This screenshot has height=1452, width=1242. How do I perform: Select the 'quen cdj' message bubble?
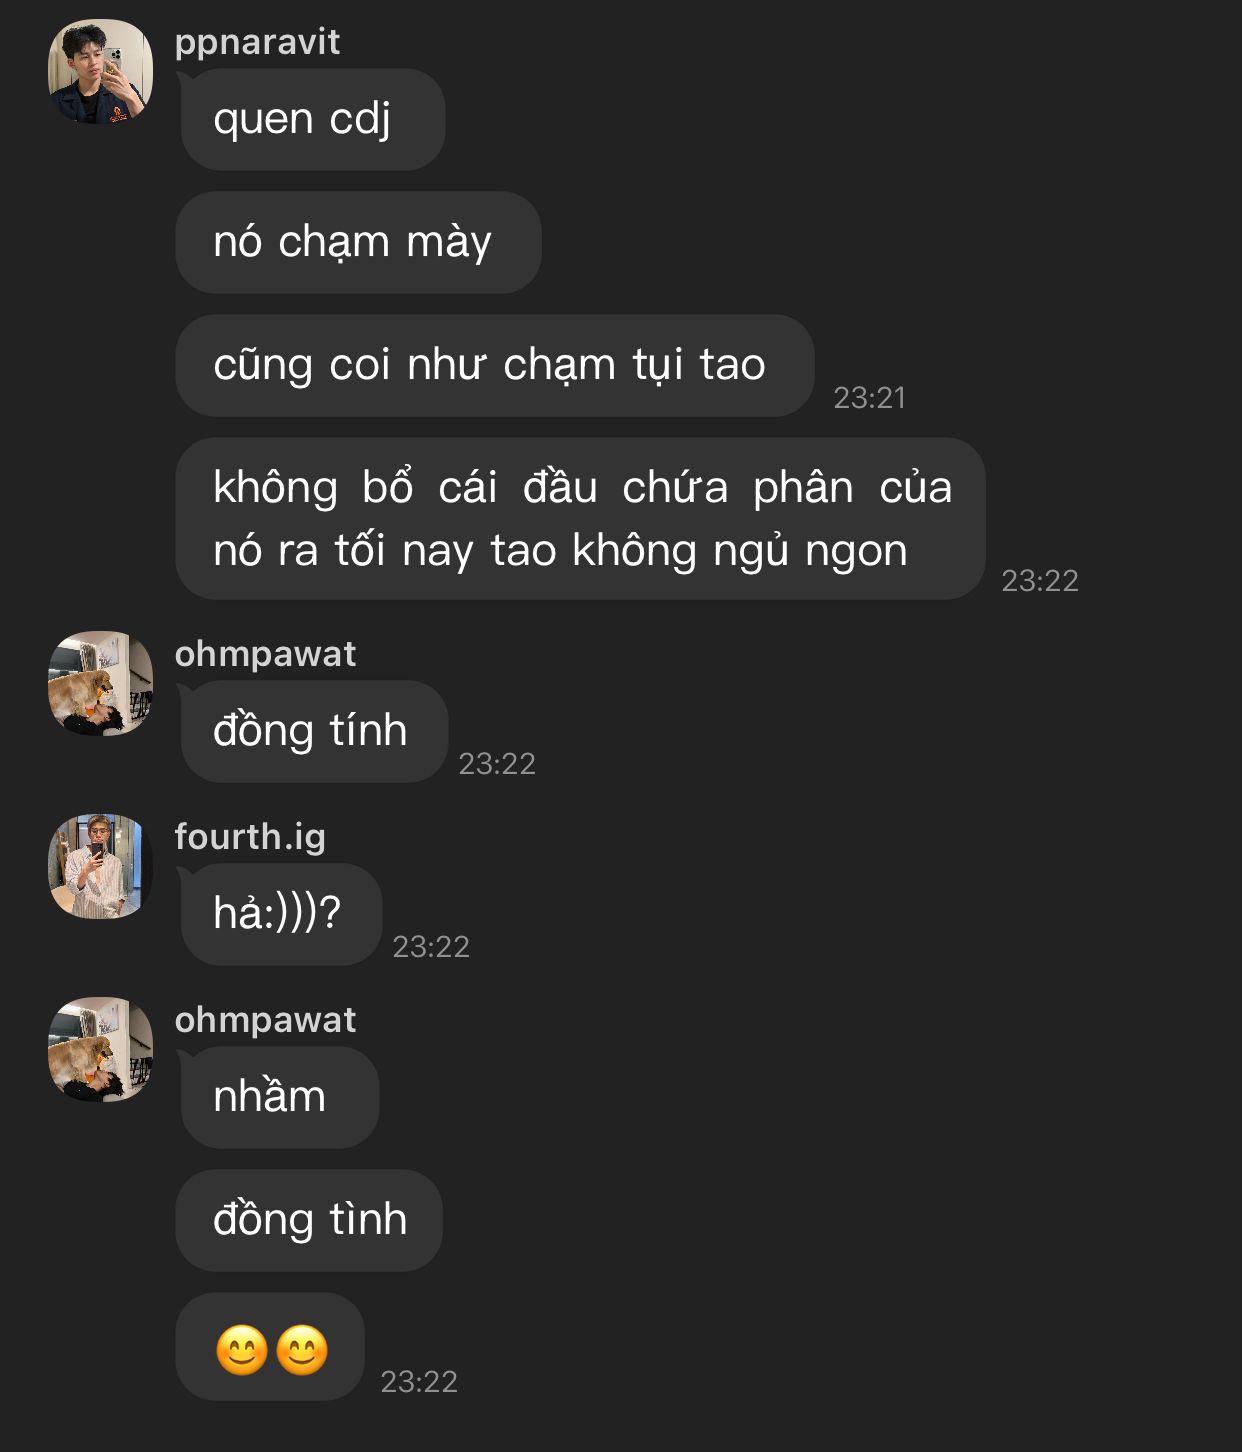click(311, 120)
